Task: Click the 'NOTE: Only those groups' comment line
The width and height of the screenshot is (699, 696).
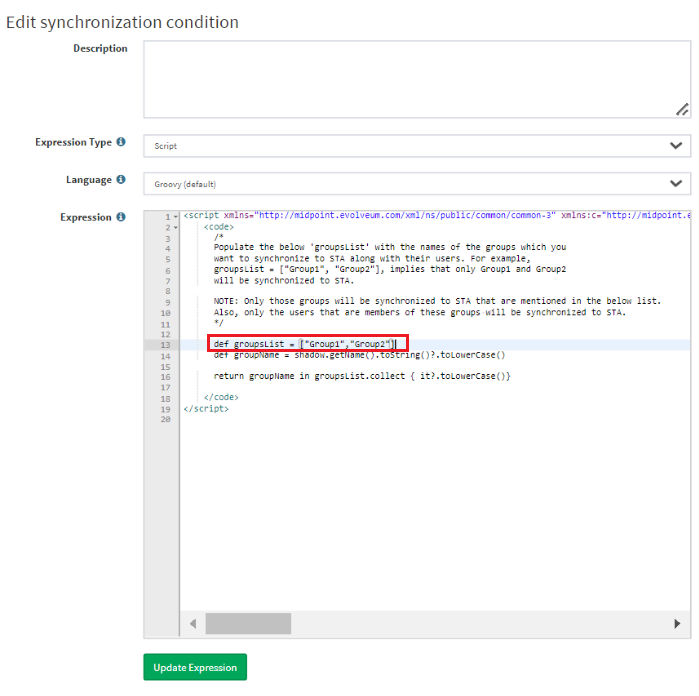Action: (x=437, y=301)
